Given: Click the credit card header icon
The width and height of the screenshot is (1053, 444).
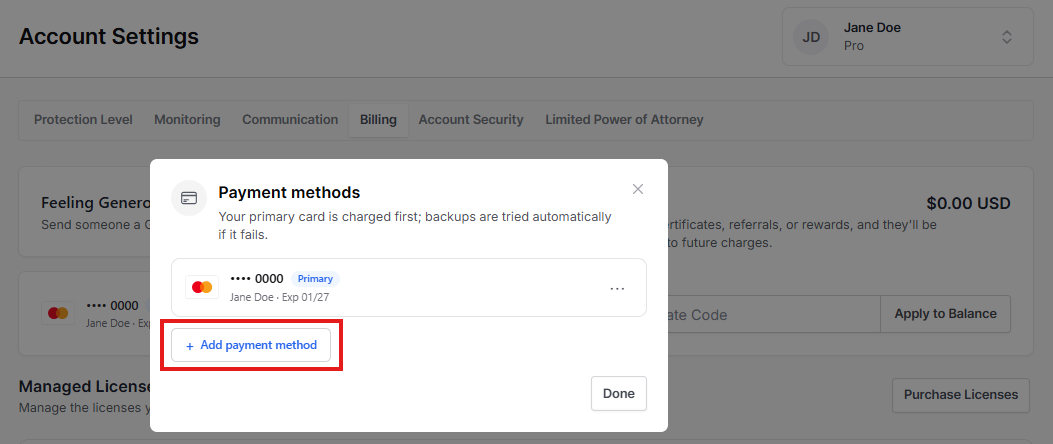Looking at the screenshot, I should pos(189,198).
